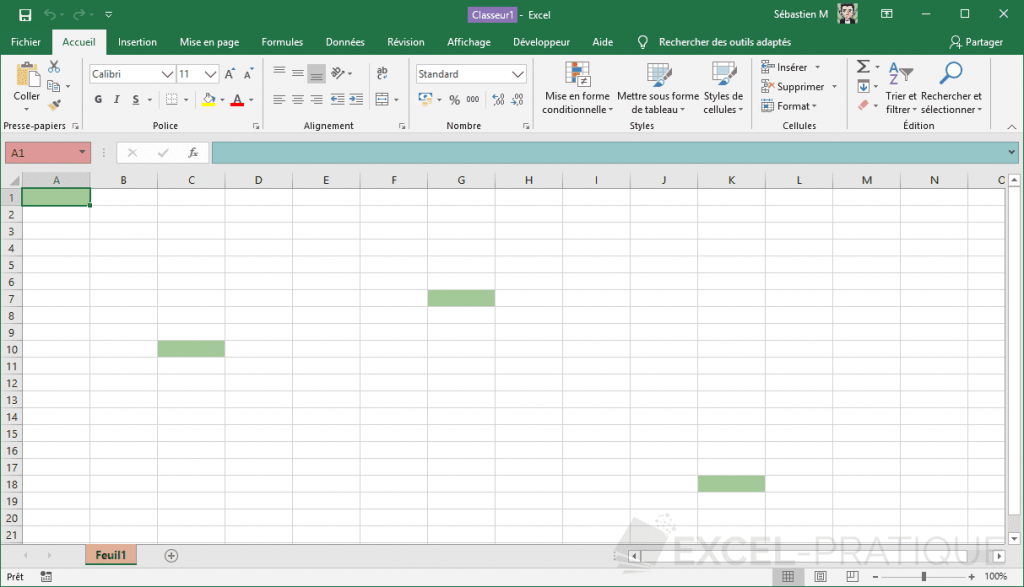Click the Somme automatique sigma icon
This screenshot has height=587, width=1024.
click(862, 66)
